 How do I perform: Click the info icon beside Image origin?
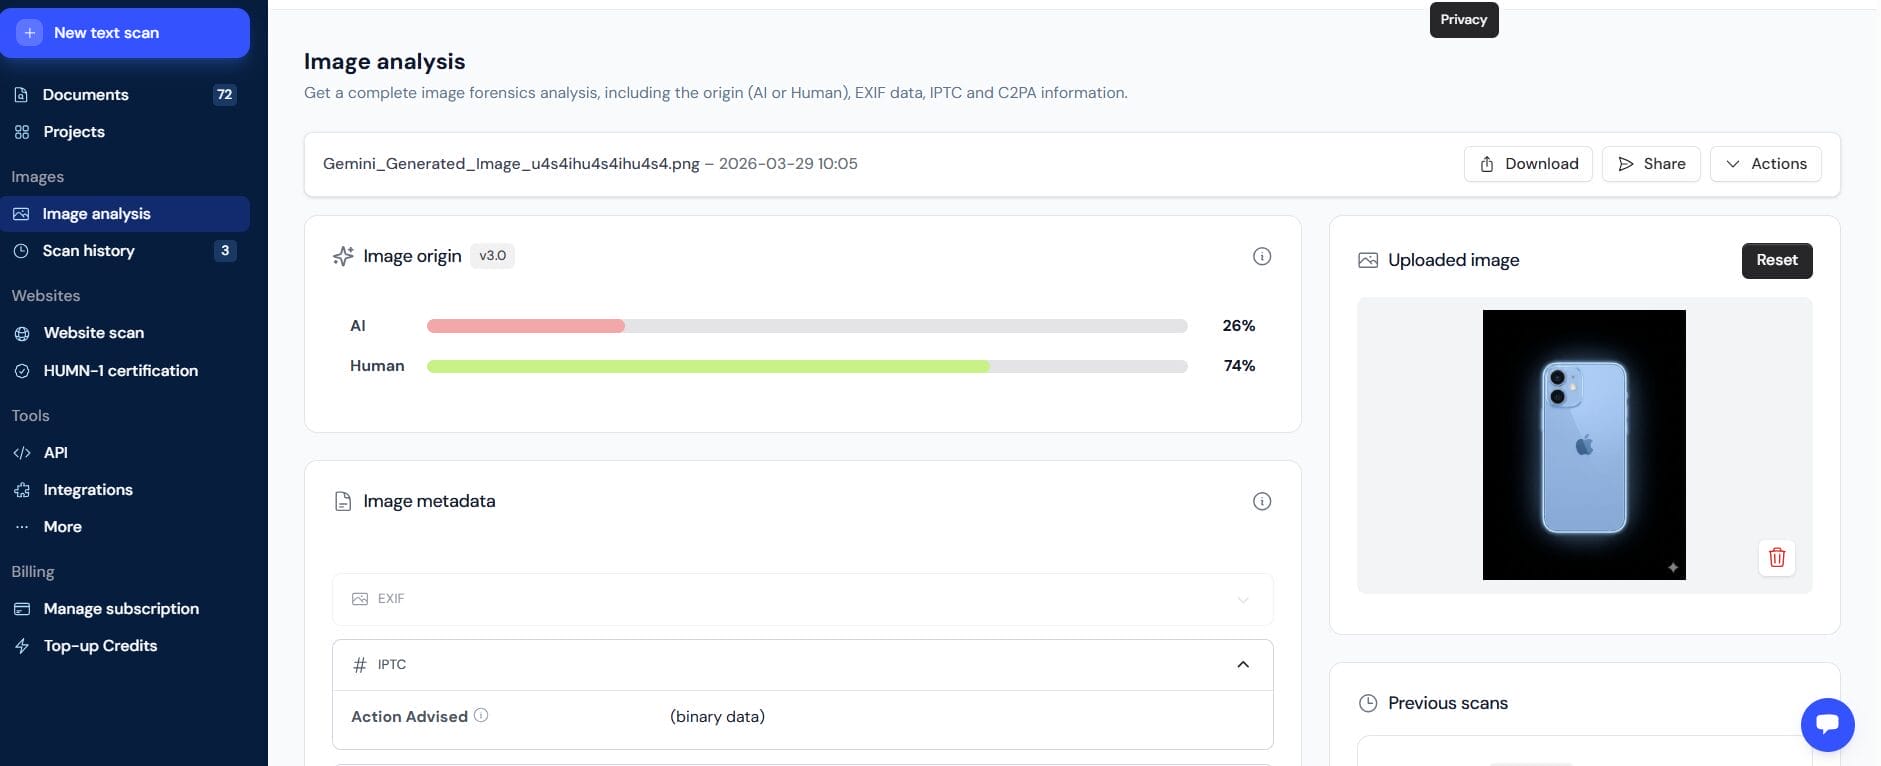pyautogui.click(x=1262, y=257)
